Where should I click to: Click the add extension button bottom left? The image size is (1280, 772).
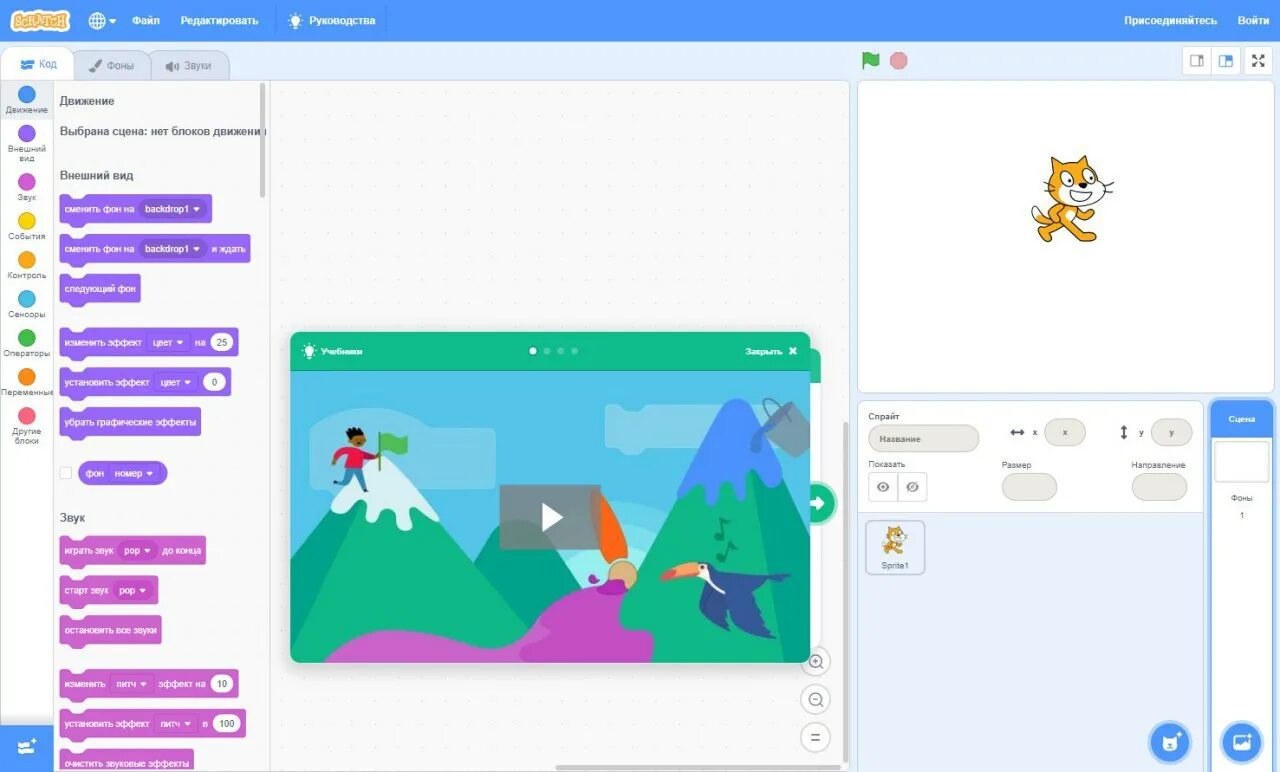[x=27, y=747]
